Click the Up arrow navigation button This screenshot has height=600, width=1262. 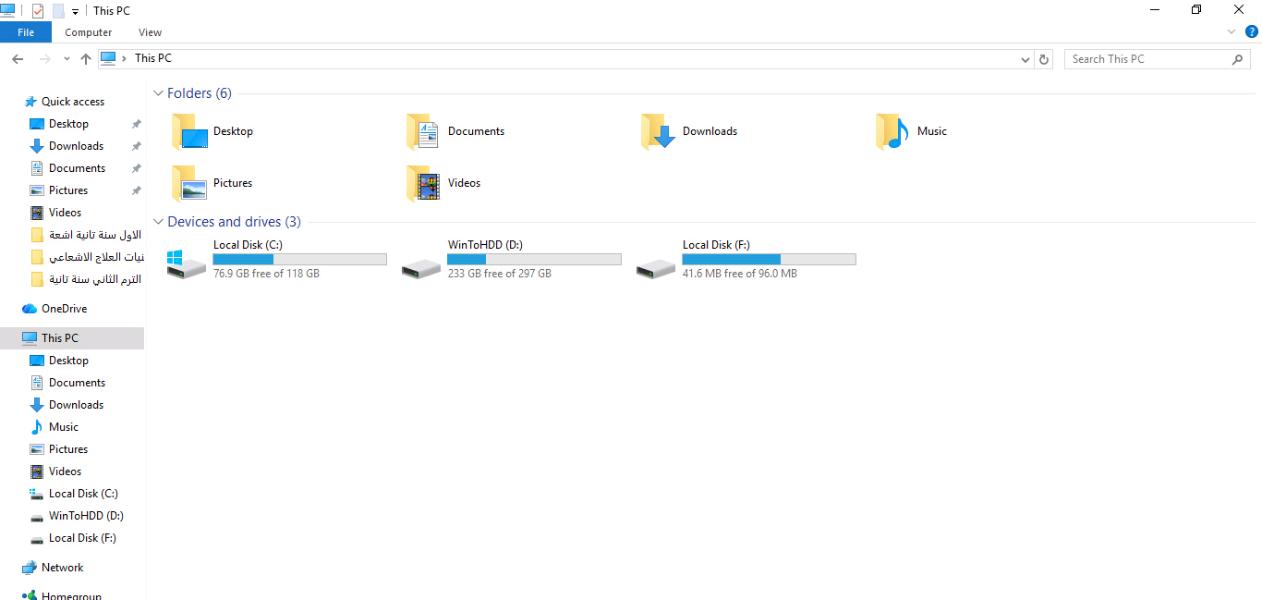click(86, 59)
